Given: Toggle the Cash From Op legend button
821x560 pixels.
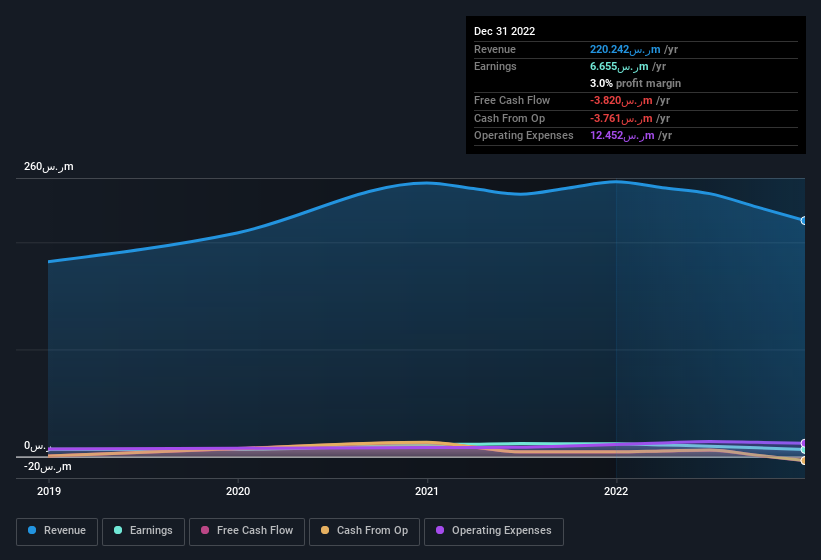Looking at the screenshot, I should (364, 532).
